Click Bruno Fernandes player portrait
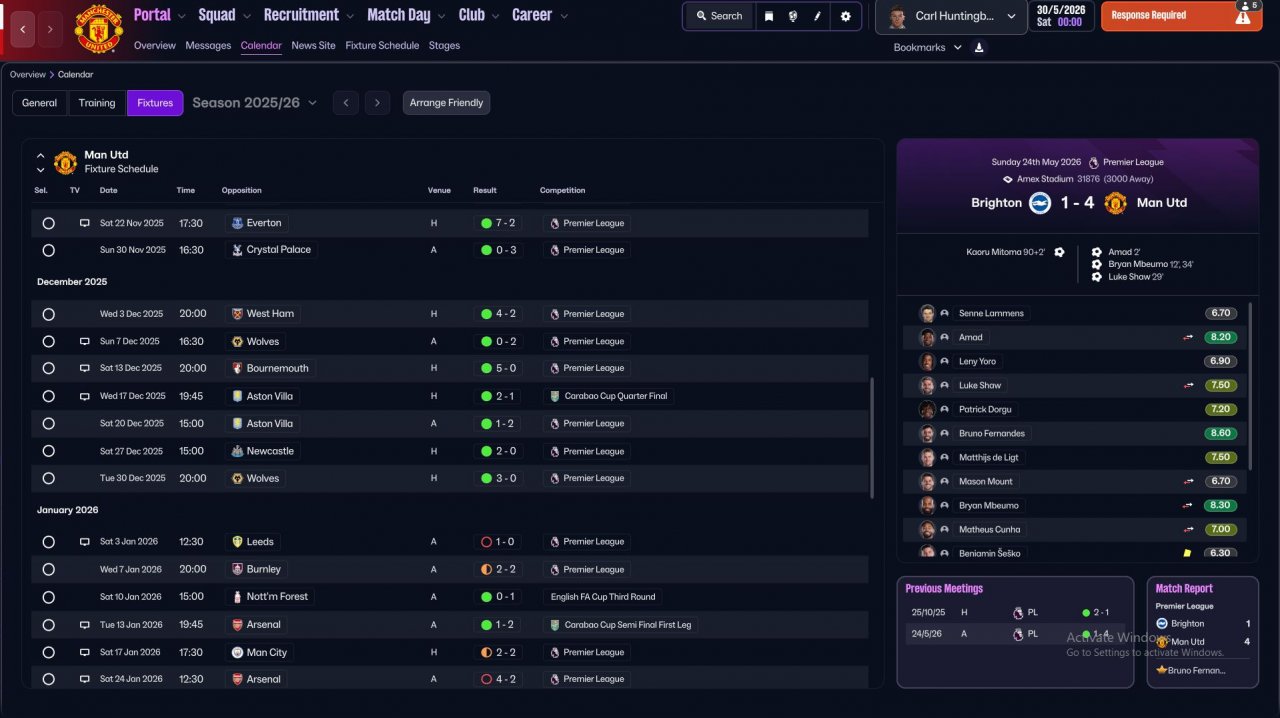 click(927, 433)
